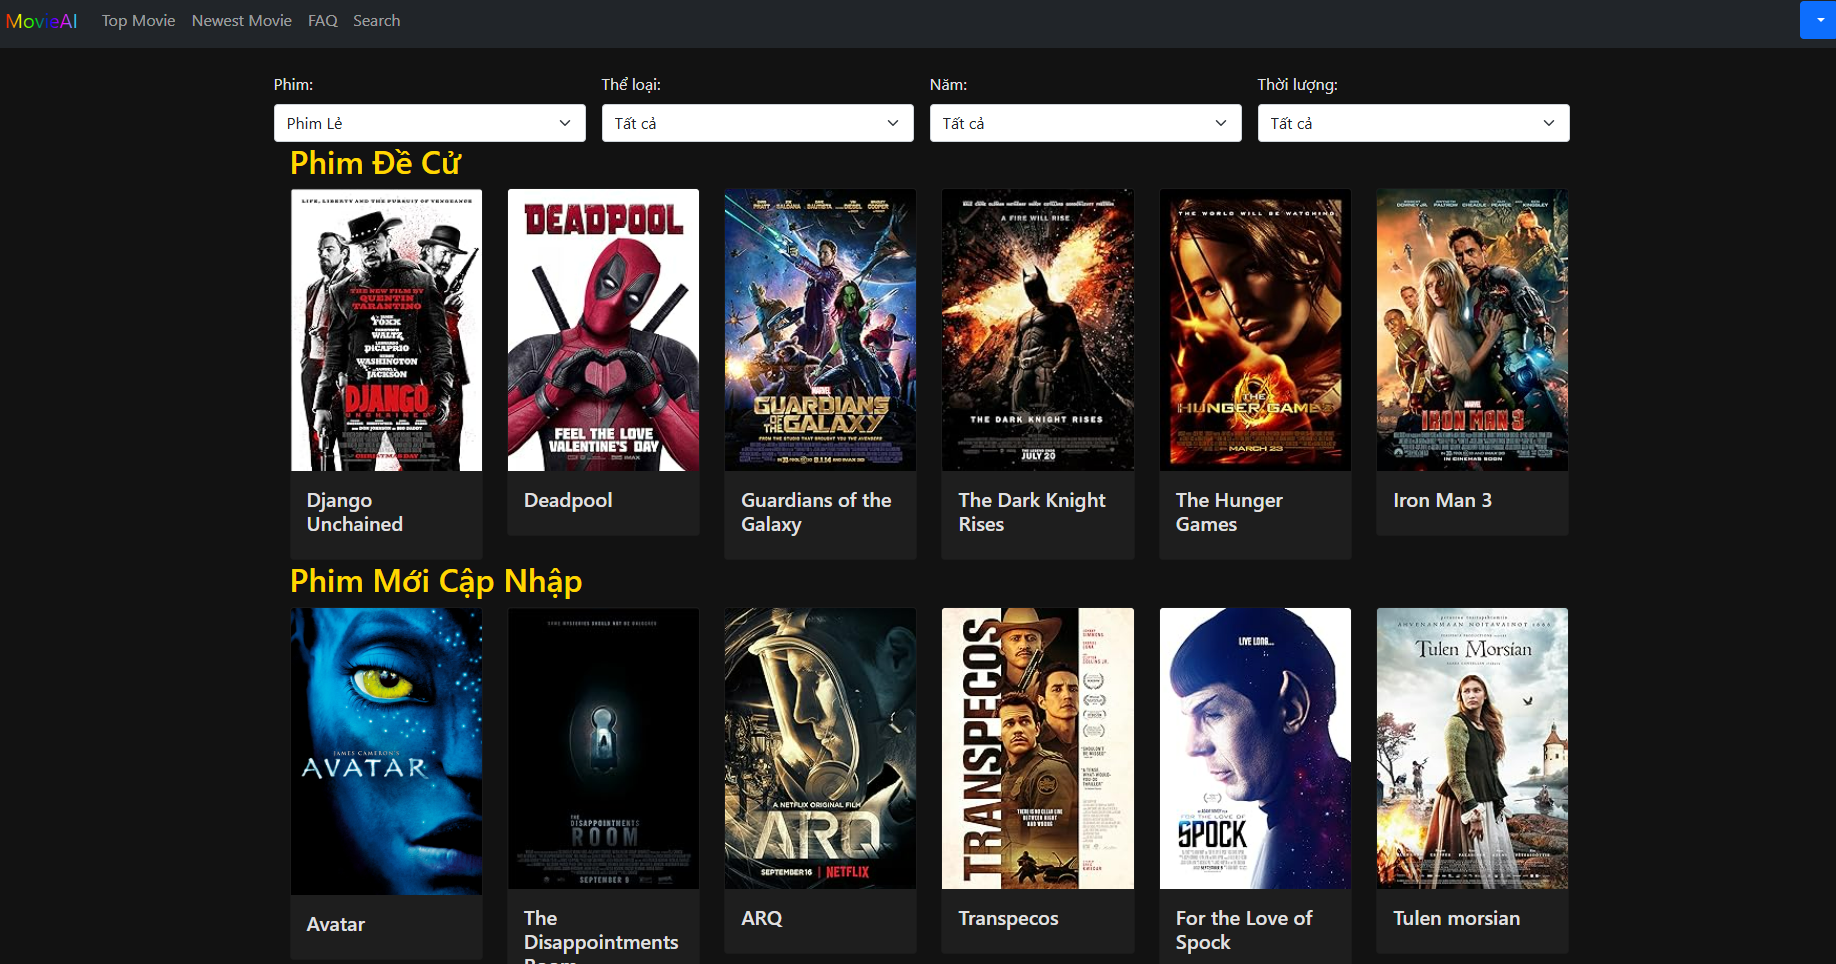The width and height of the screenshot is (1836, 964).
Task: Expand the Năm year dropdown
Action: [1086, 123]
